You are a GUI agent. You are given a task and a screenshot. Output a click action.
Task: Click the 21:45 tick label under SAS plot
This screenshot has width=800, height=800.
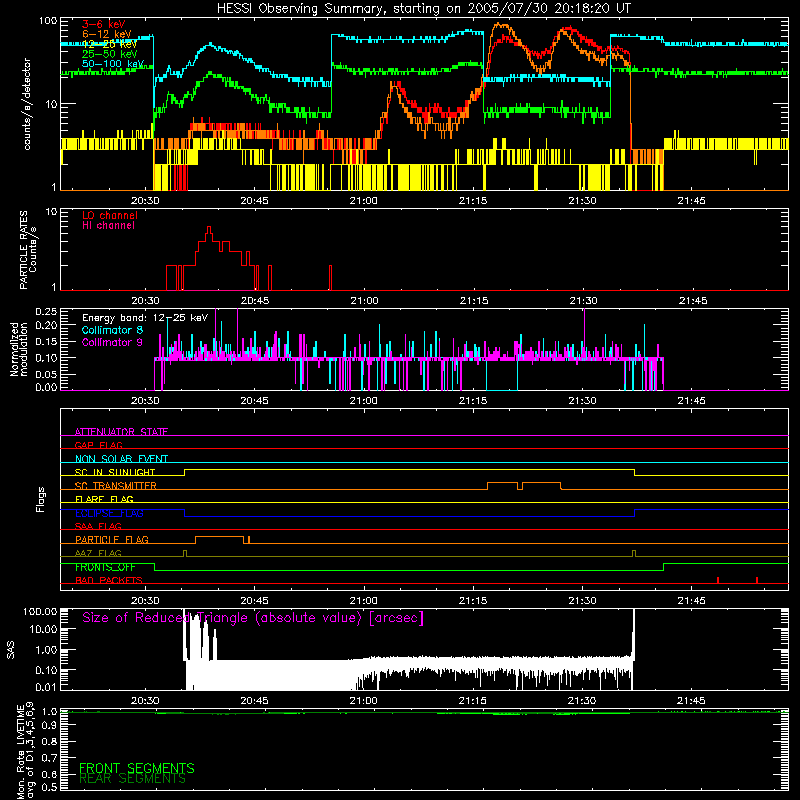[x=691, y=701]
